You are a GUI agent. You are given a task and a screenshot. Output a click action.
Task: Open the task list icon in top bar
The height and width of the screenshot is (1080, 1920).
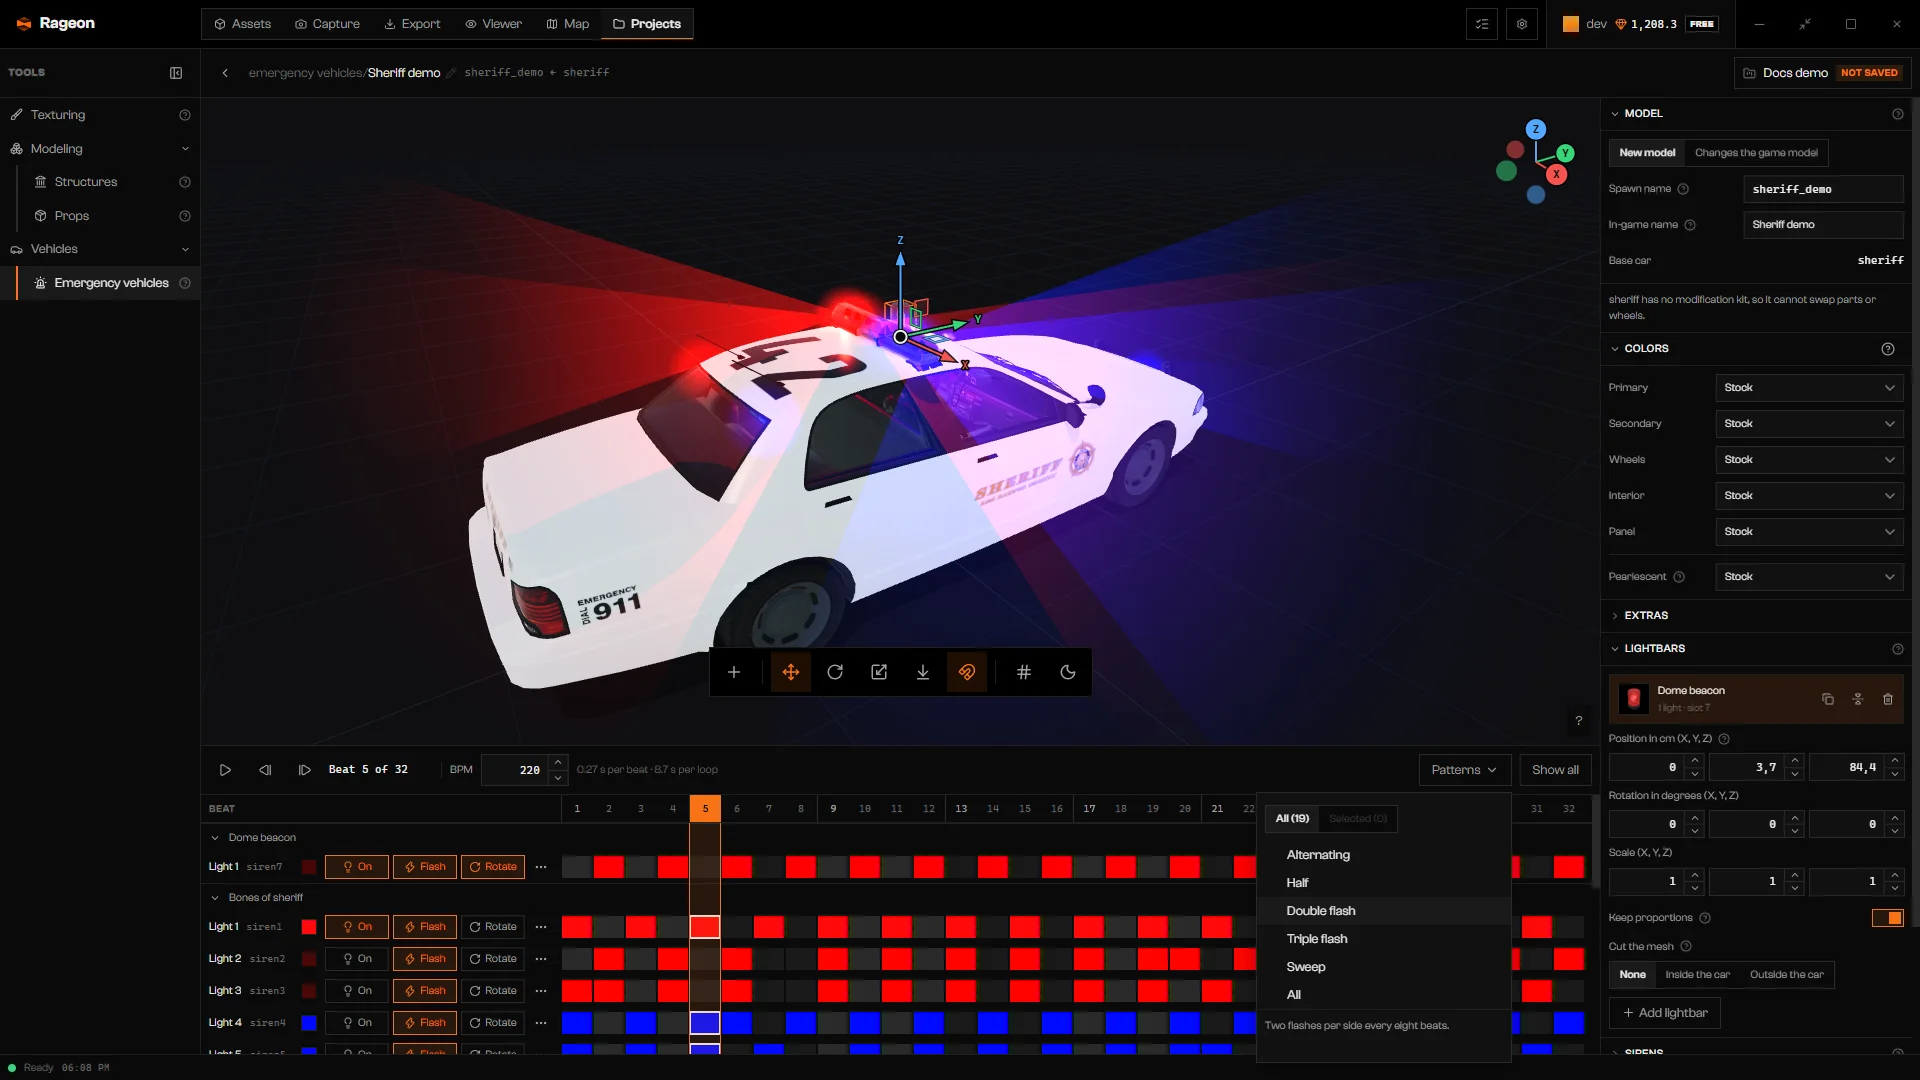pyautogui.click(x=1482, y=24)
